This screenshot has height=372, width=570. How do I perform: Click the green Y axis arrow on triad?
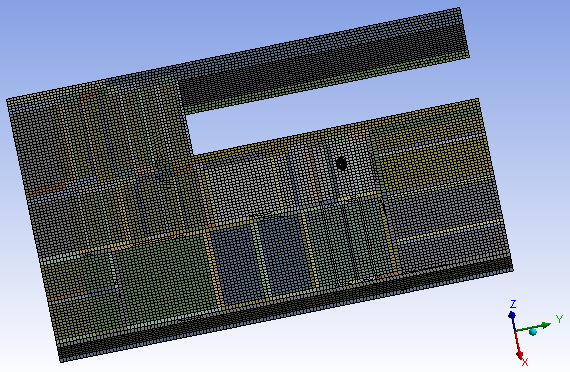534,327
